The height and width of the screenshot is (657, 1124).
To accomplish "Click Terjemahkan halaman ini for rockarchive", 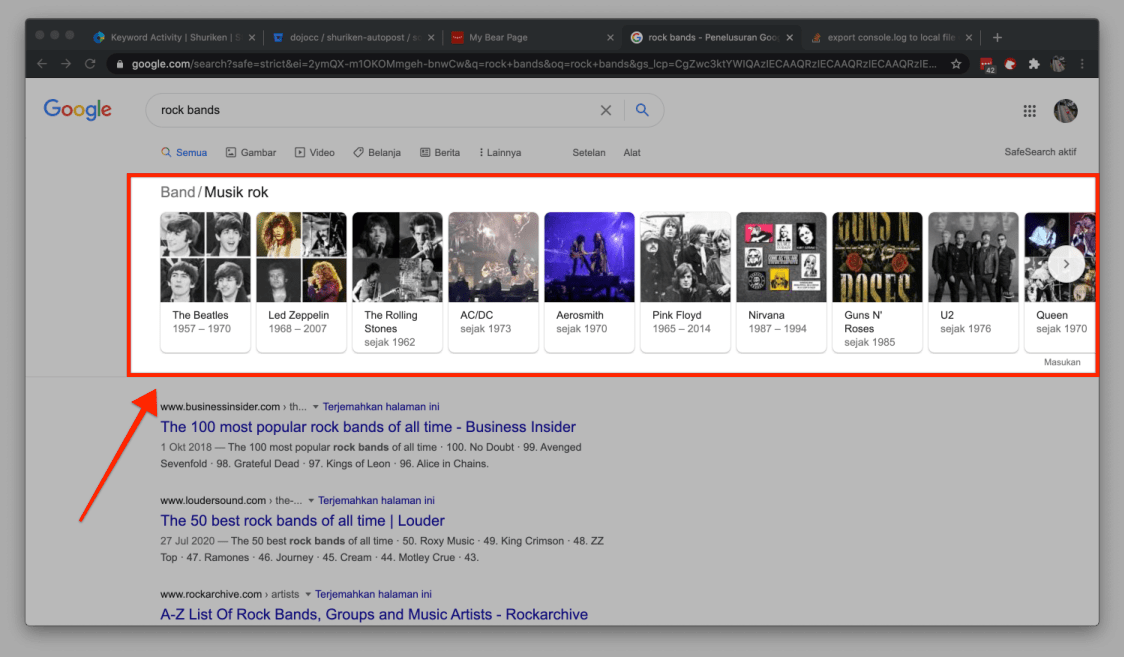I will click(x=373, y=595).
